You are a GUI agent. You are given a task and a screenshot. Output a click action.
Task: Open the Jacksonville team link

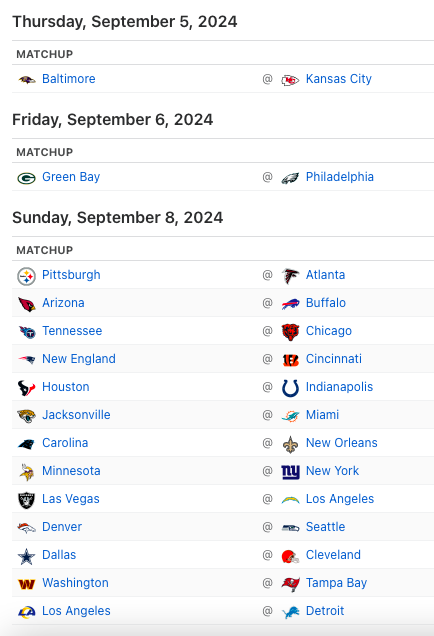[x=76, y=415]
